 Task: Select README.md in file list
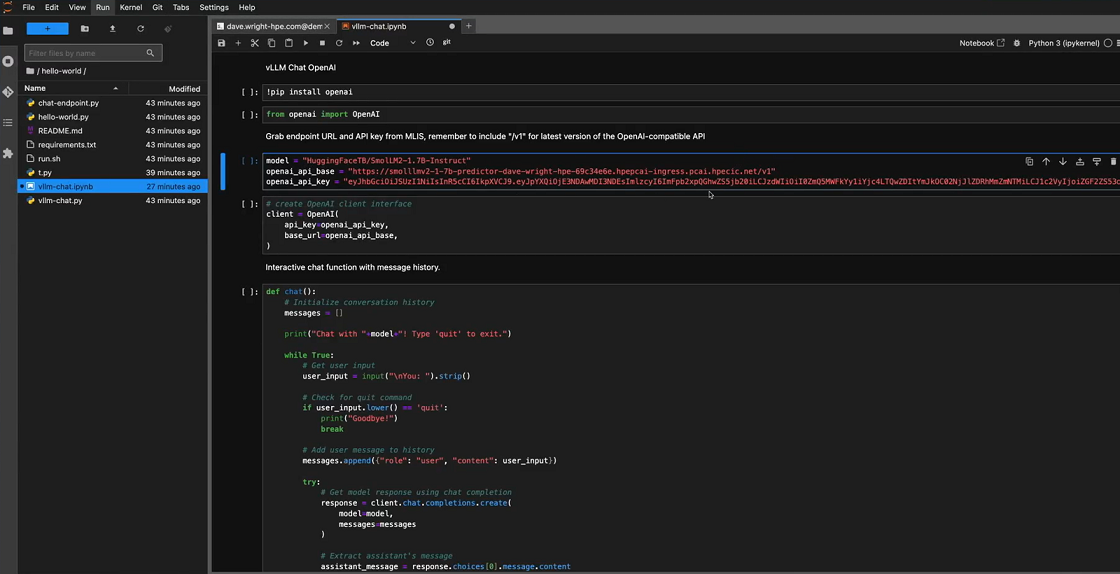coord(114,131)
